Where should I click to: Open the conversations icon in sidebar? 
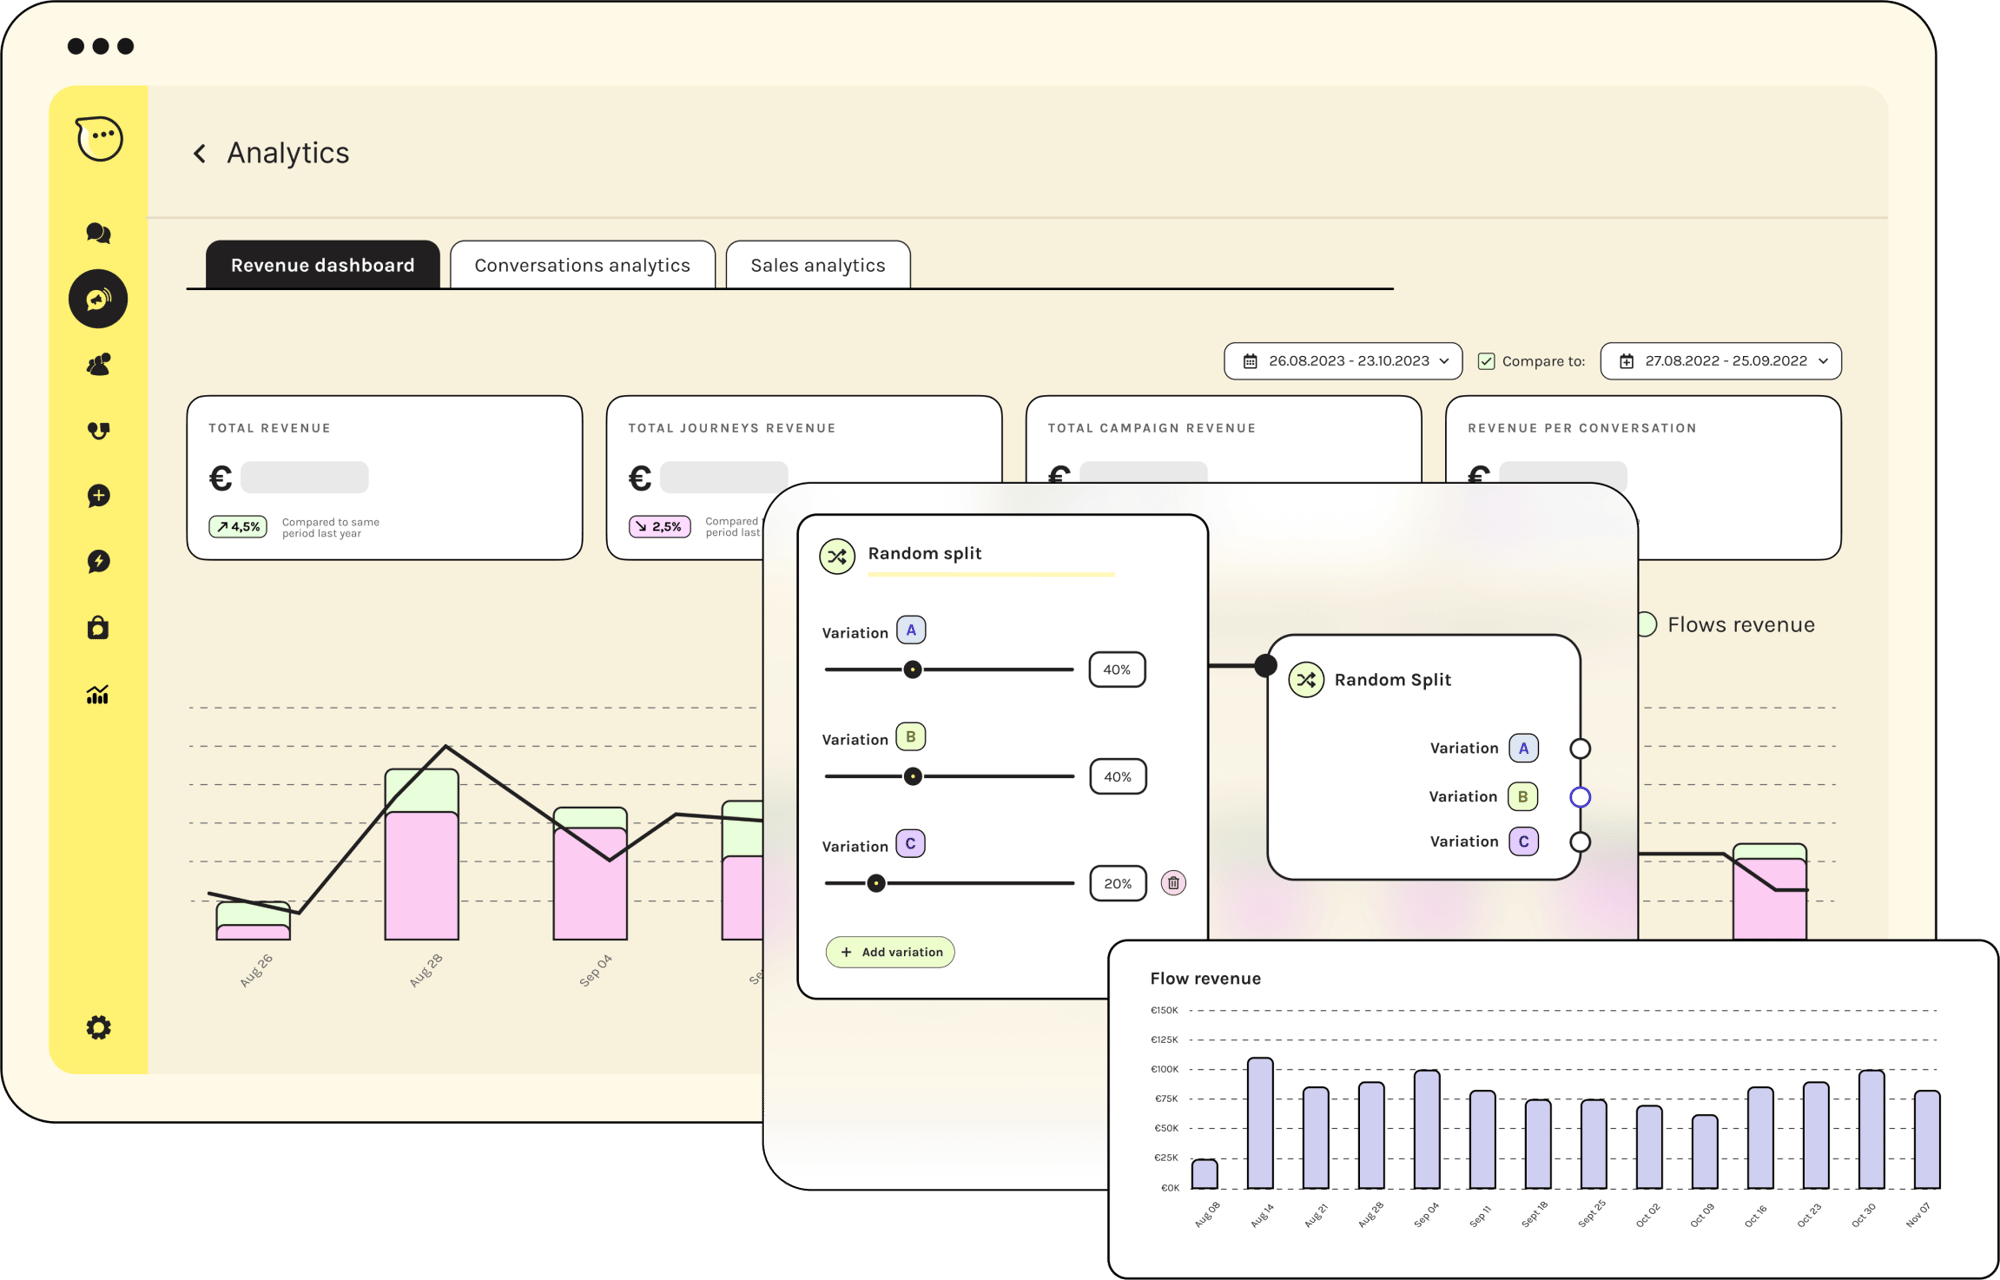tap(98, 233)
